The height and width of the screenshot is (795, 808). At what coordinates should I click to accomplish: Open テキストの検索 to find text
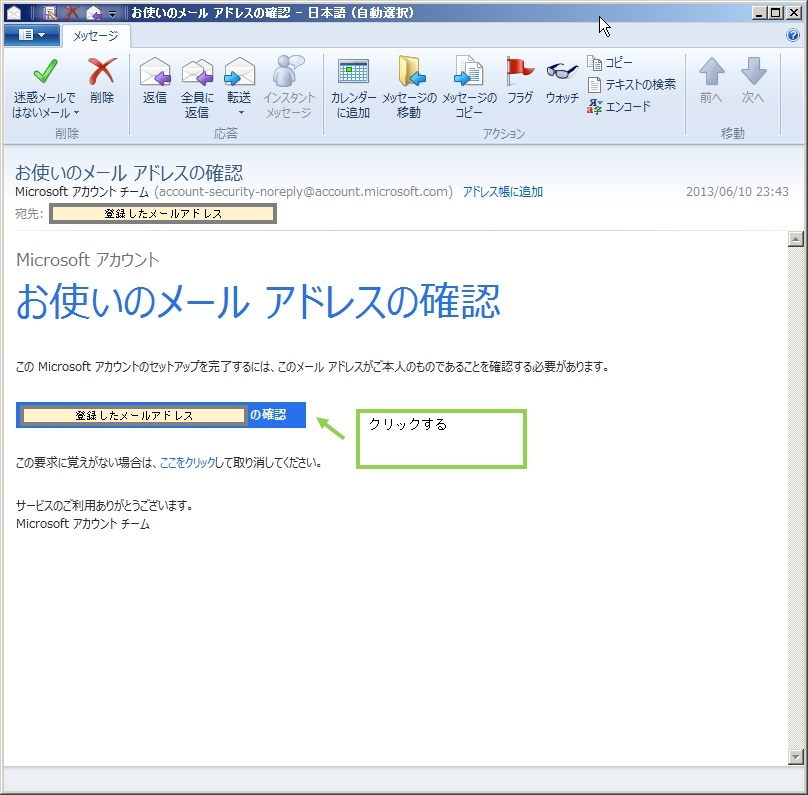click(632, 84)
